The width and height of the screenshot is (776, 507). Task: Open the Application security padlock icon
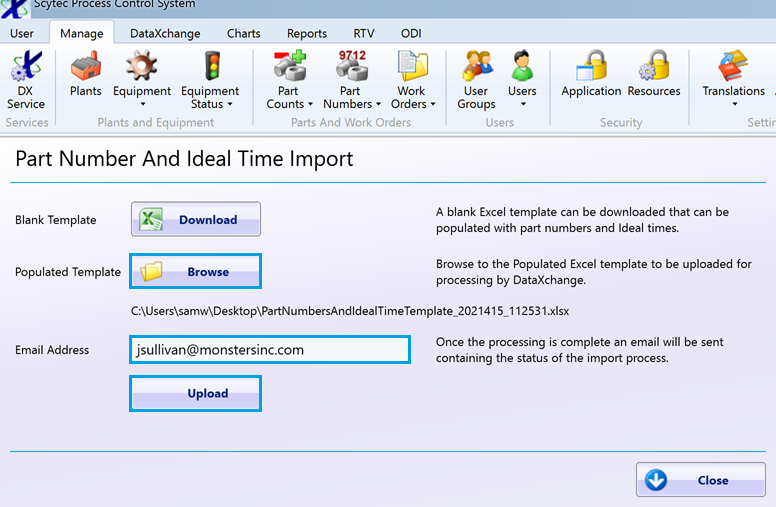591,66
